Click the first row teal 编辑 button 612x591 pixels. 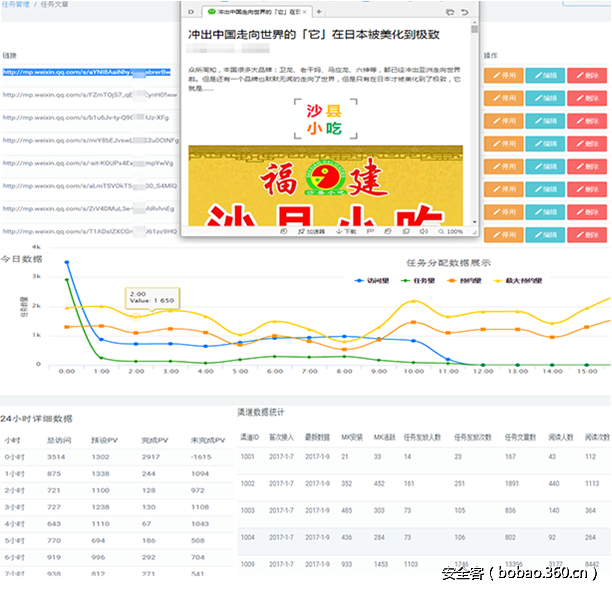(x=543, y=75)
